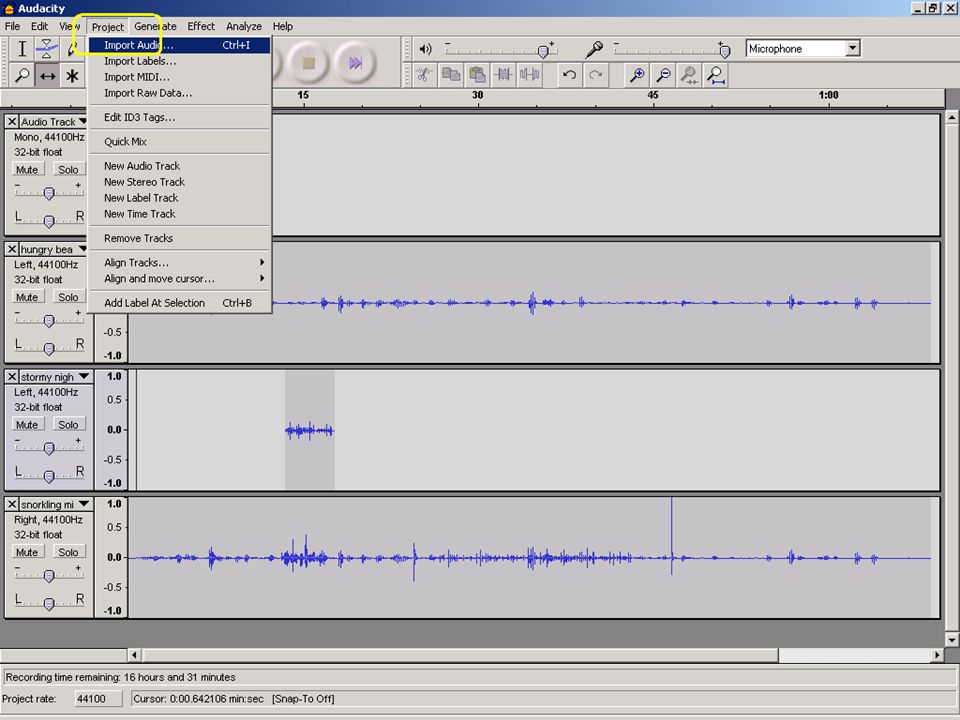Choose Import Labels from the menu
This screenshot has height=720, width=960.
pos(179,61)
